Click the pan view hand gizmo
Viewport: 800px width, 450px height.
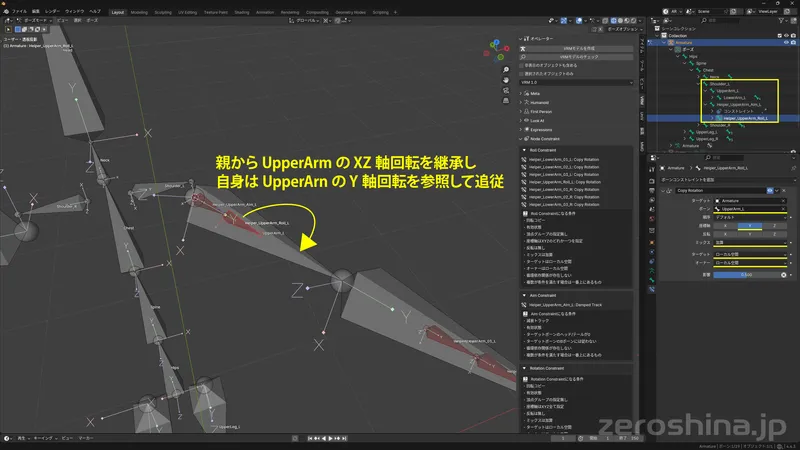506,80
